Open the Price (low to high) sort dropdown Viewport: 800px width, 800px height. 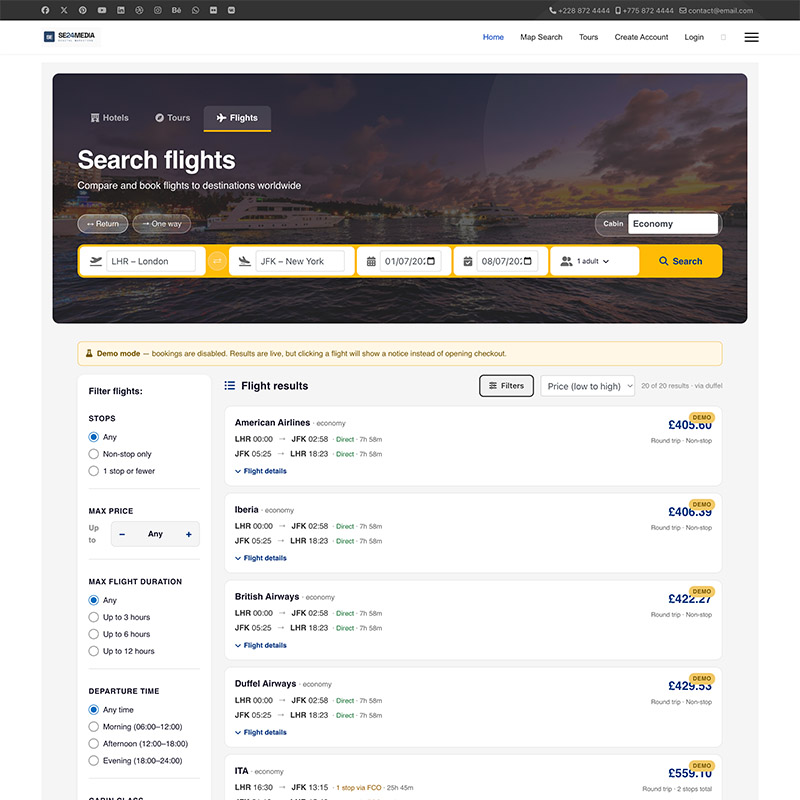[587, 386]
